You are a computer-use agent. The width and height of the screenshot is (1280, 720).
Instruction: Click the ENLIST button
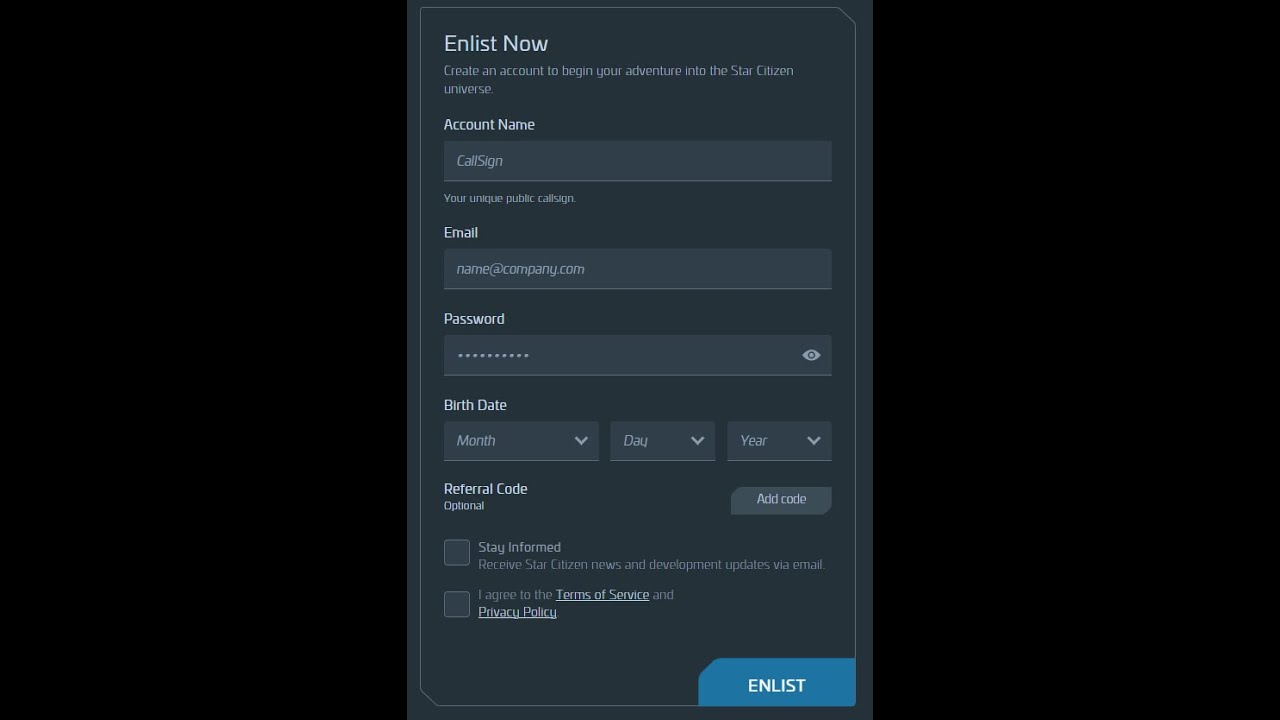777,683
